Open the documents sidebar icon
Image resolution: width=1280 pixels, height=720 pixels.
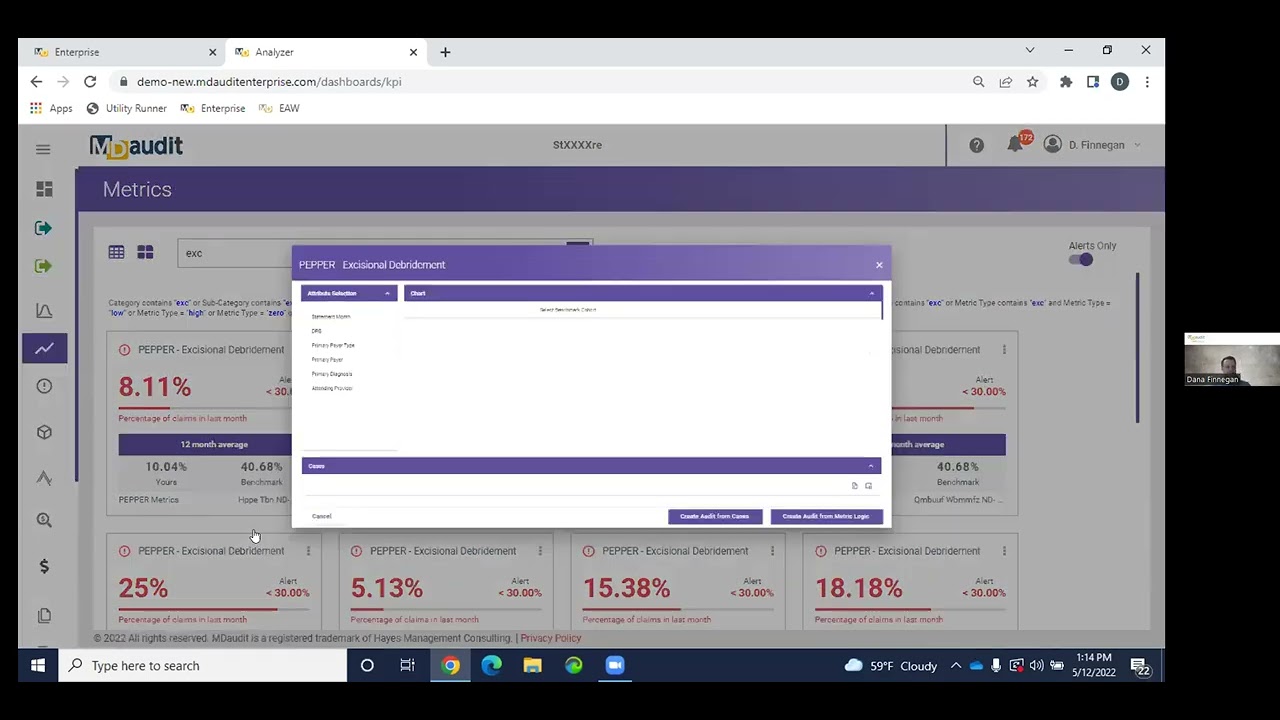44,616
